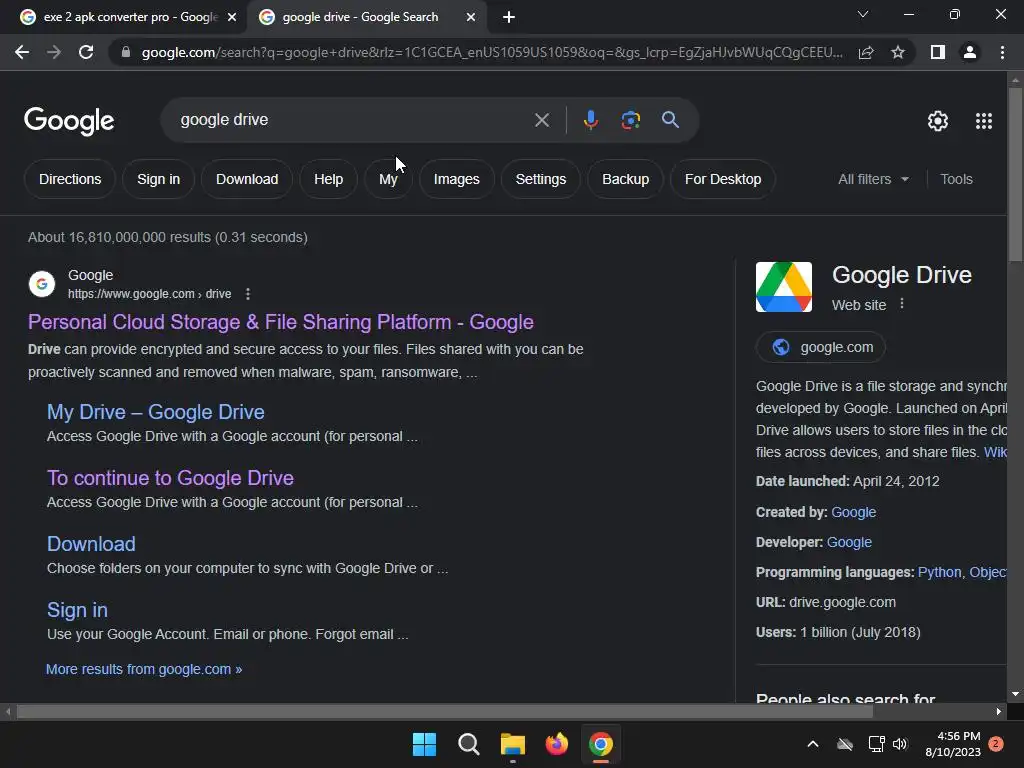Select the Backup filter chip

click(626, 179)
